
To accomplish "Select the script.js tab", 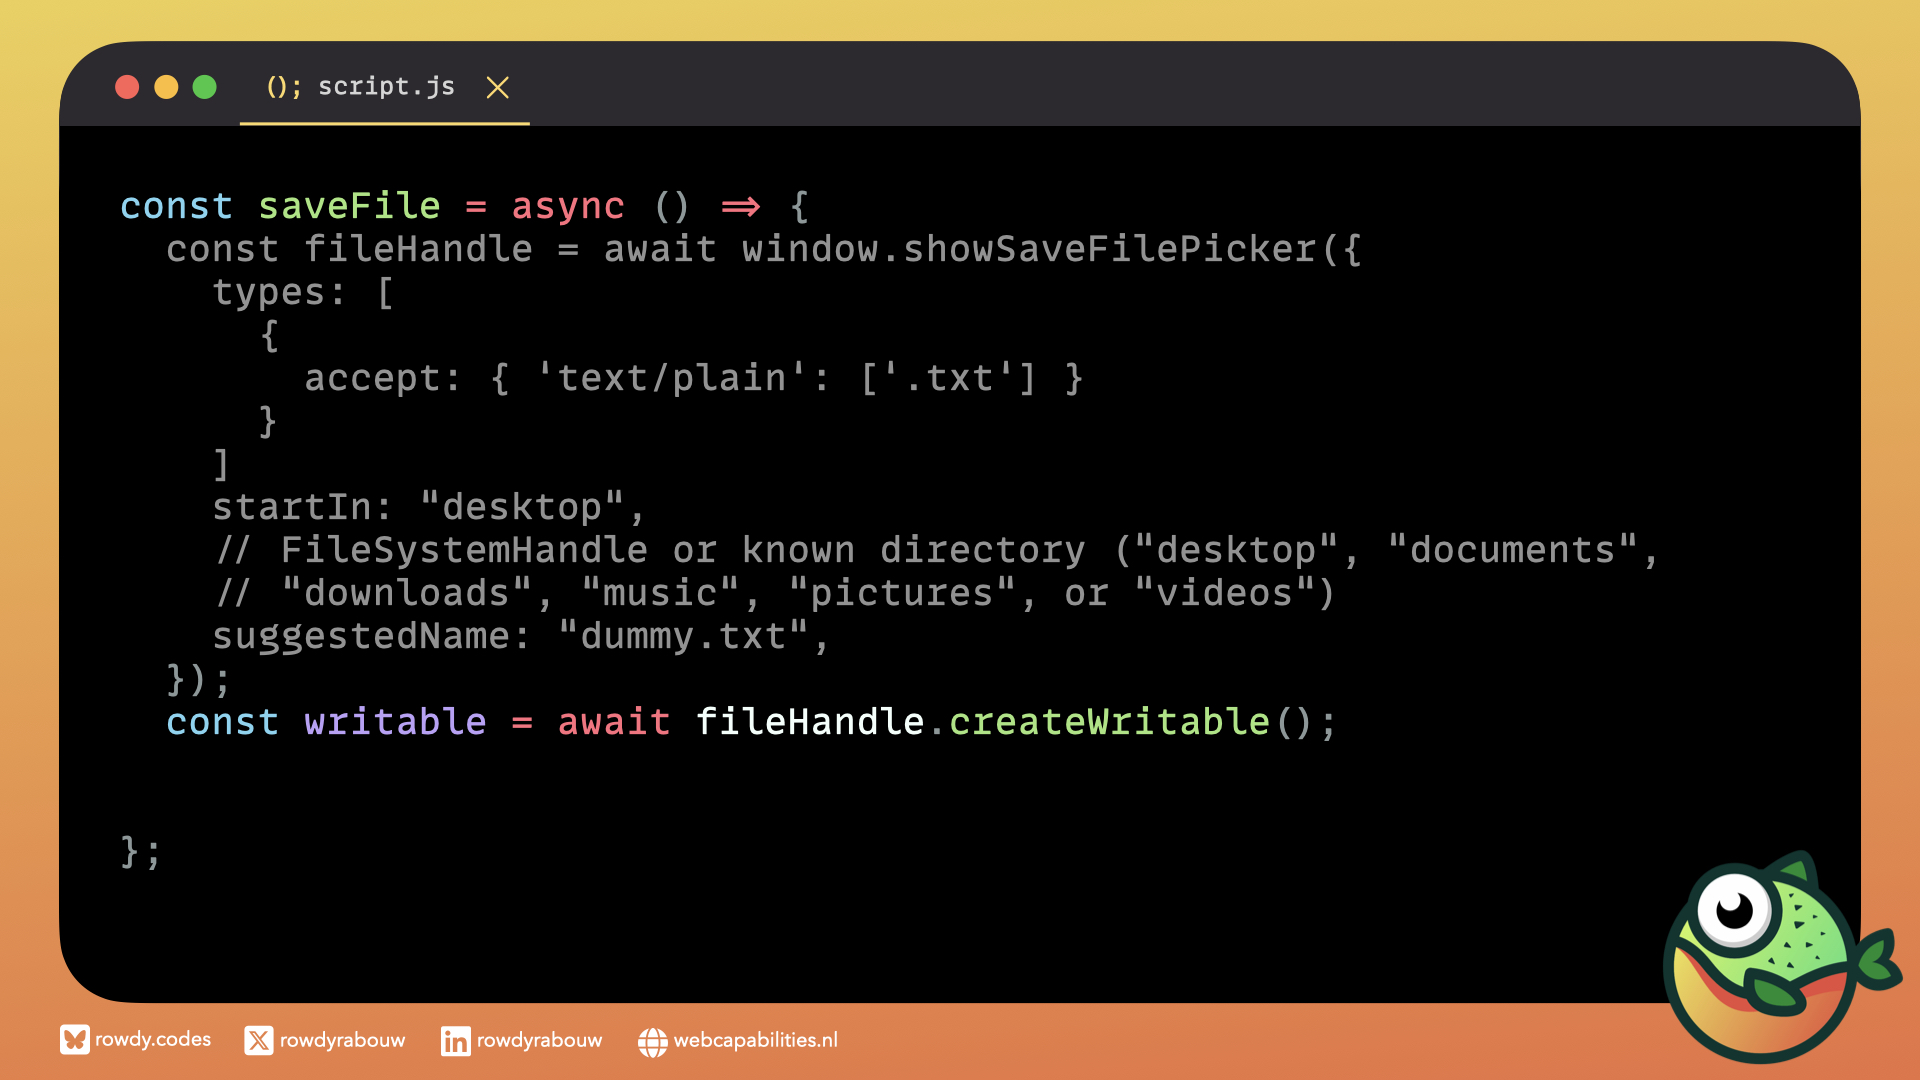I will pyautogui.click(x=386, y=87).
